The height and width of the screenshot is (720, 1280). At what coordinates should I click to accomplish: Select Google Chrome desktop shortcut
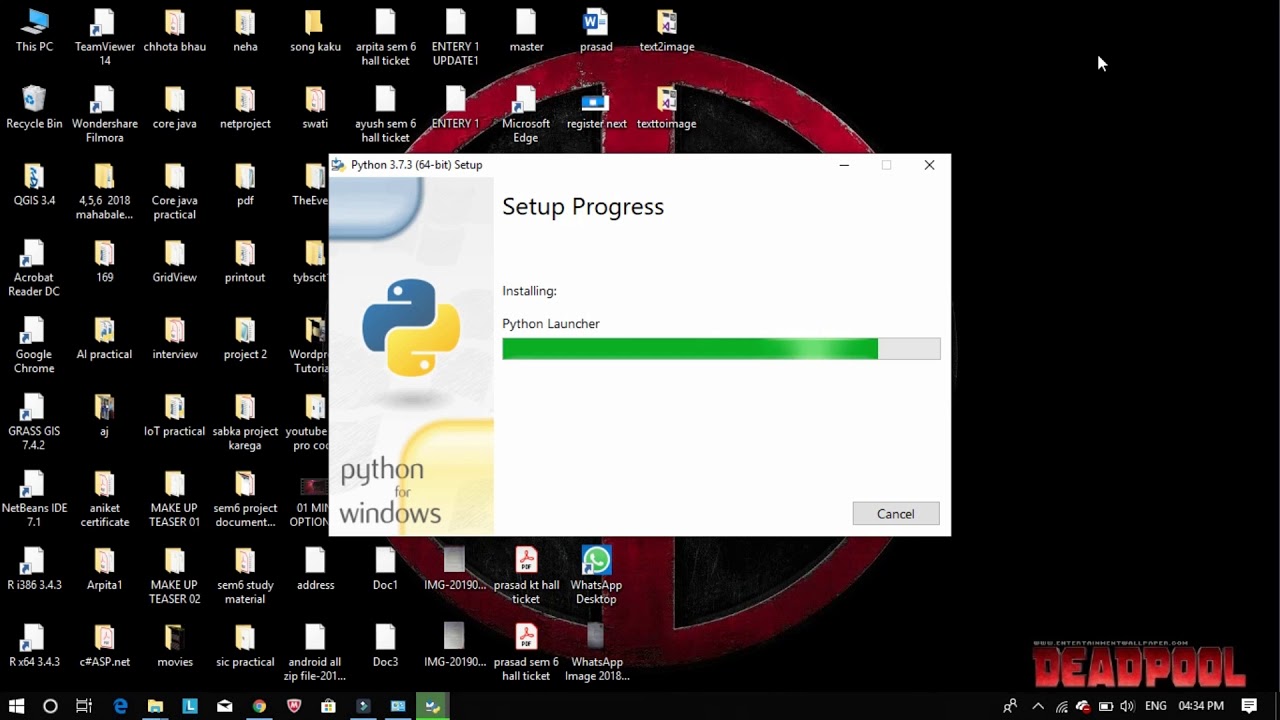(x=34, y=345)
